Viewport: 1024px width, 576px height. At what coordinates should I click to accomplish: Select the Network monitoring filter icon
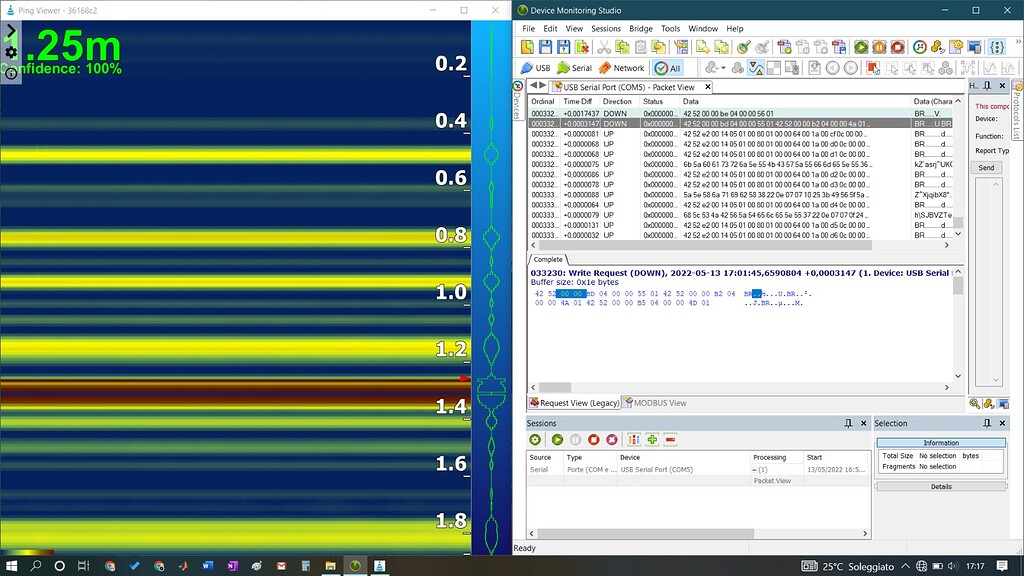pyautogui.click(x=620, y=67)
